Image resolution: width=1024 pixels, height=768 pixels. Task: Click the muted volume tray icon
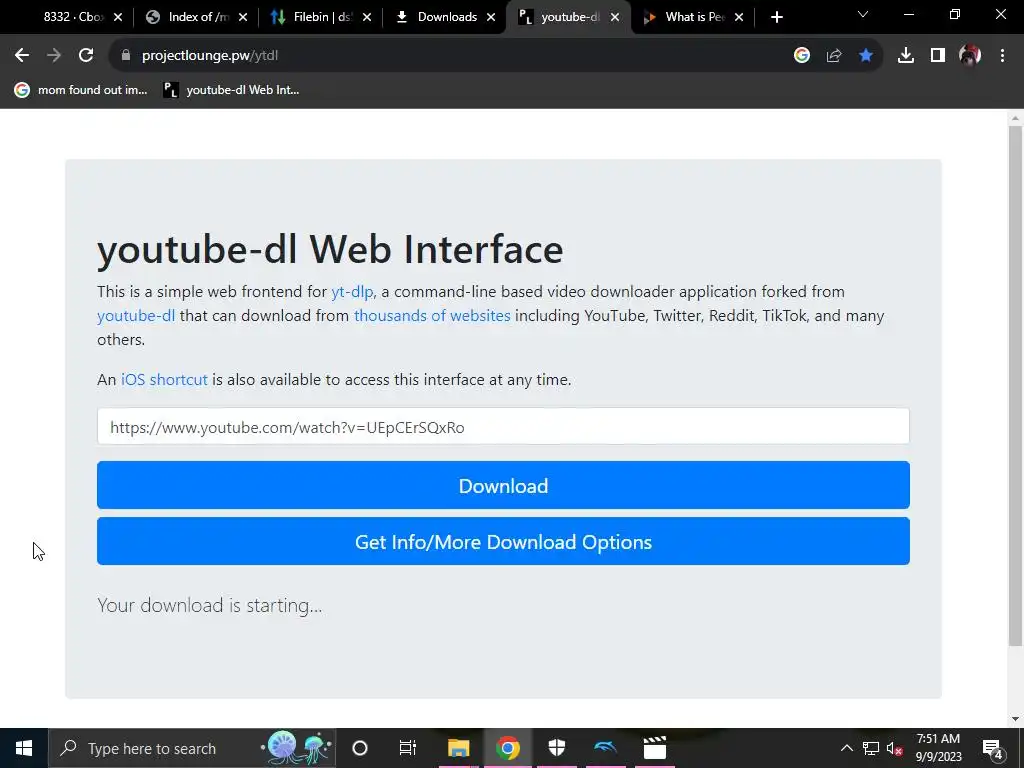tap(895, 748)
